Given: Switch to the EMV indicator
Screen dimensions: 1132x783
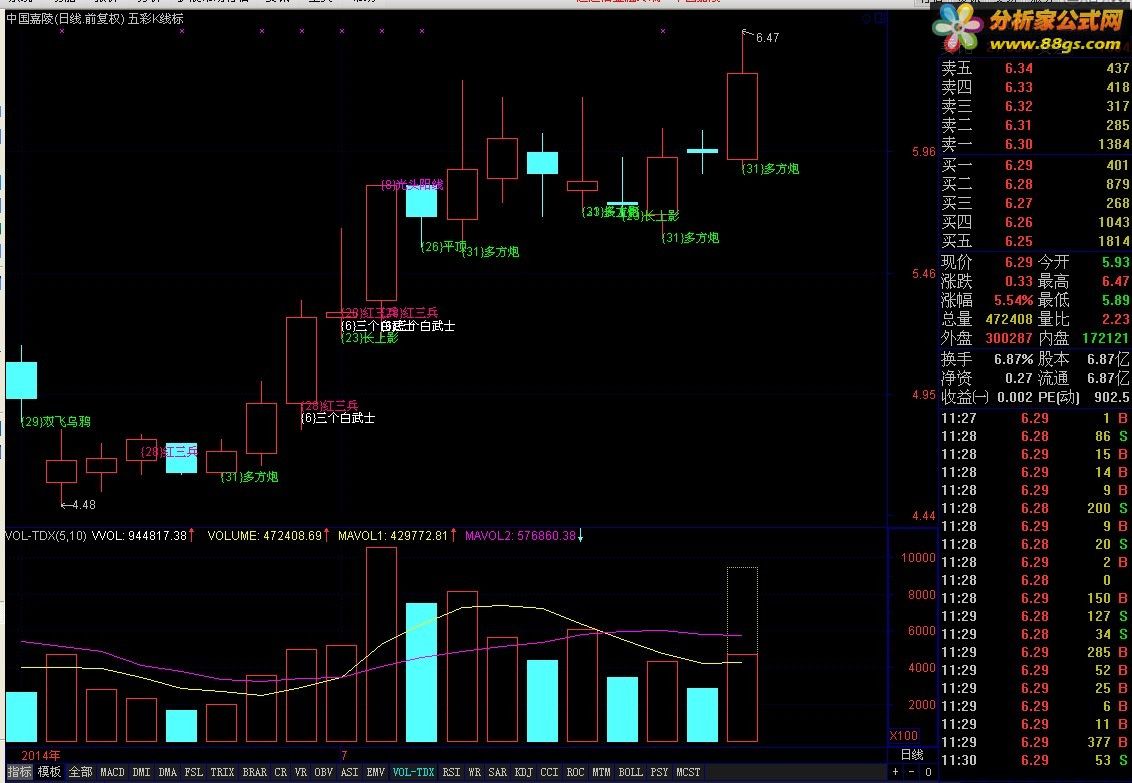Looking at the screenshot, I should [x=375, y=772].
